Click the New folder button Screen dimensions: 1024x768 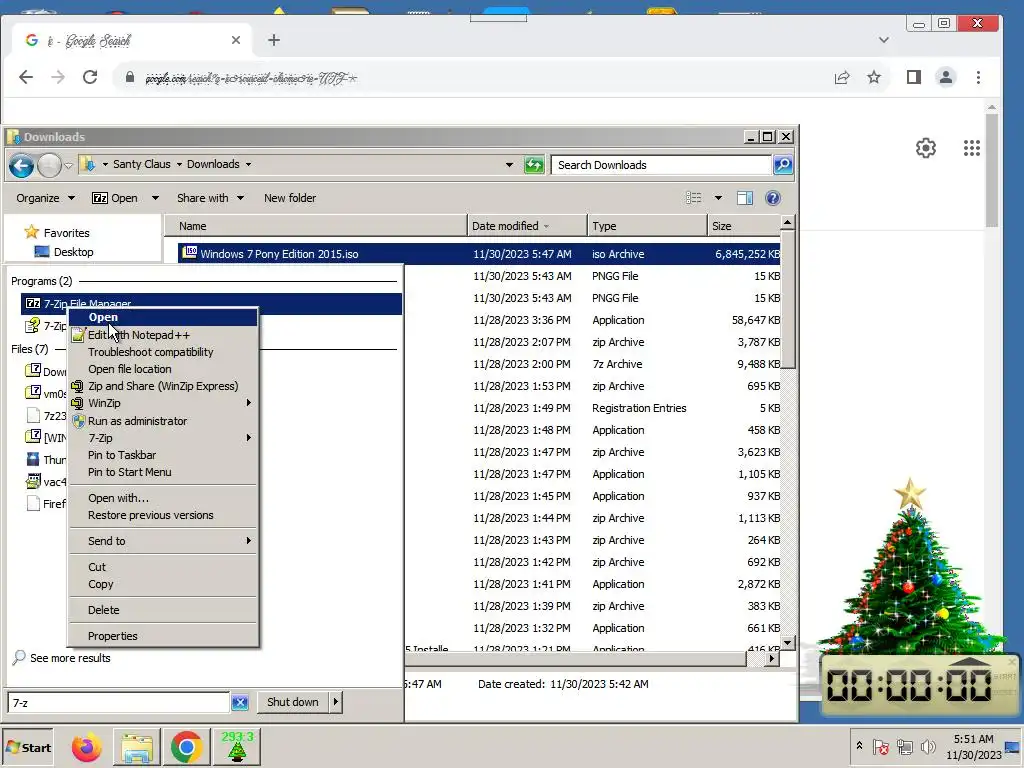(x=290, y=198)
